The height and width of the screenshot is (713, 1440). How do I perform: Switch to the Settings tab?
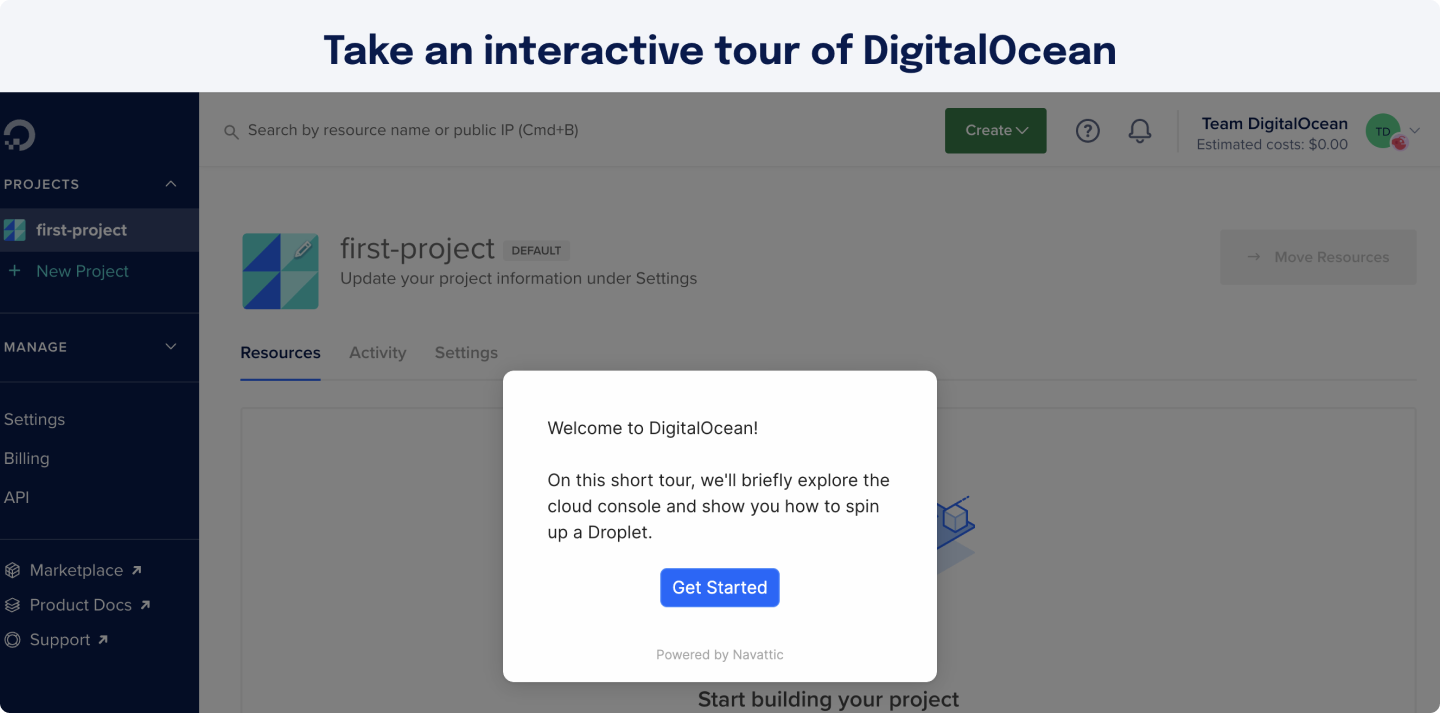pos(466,353)
